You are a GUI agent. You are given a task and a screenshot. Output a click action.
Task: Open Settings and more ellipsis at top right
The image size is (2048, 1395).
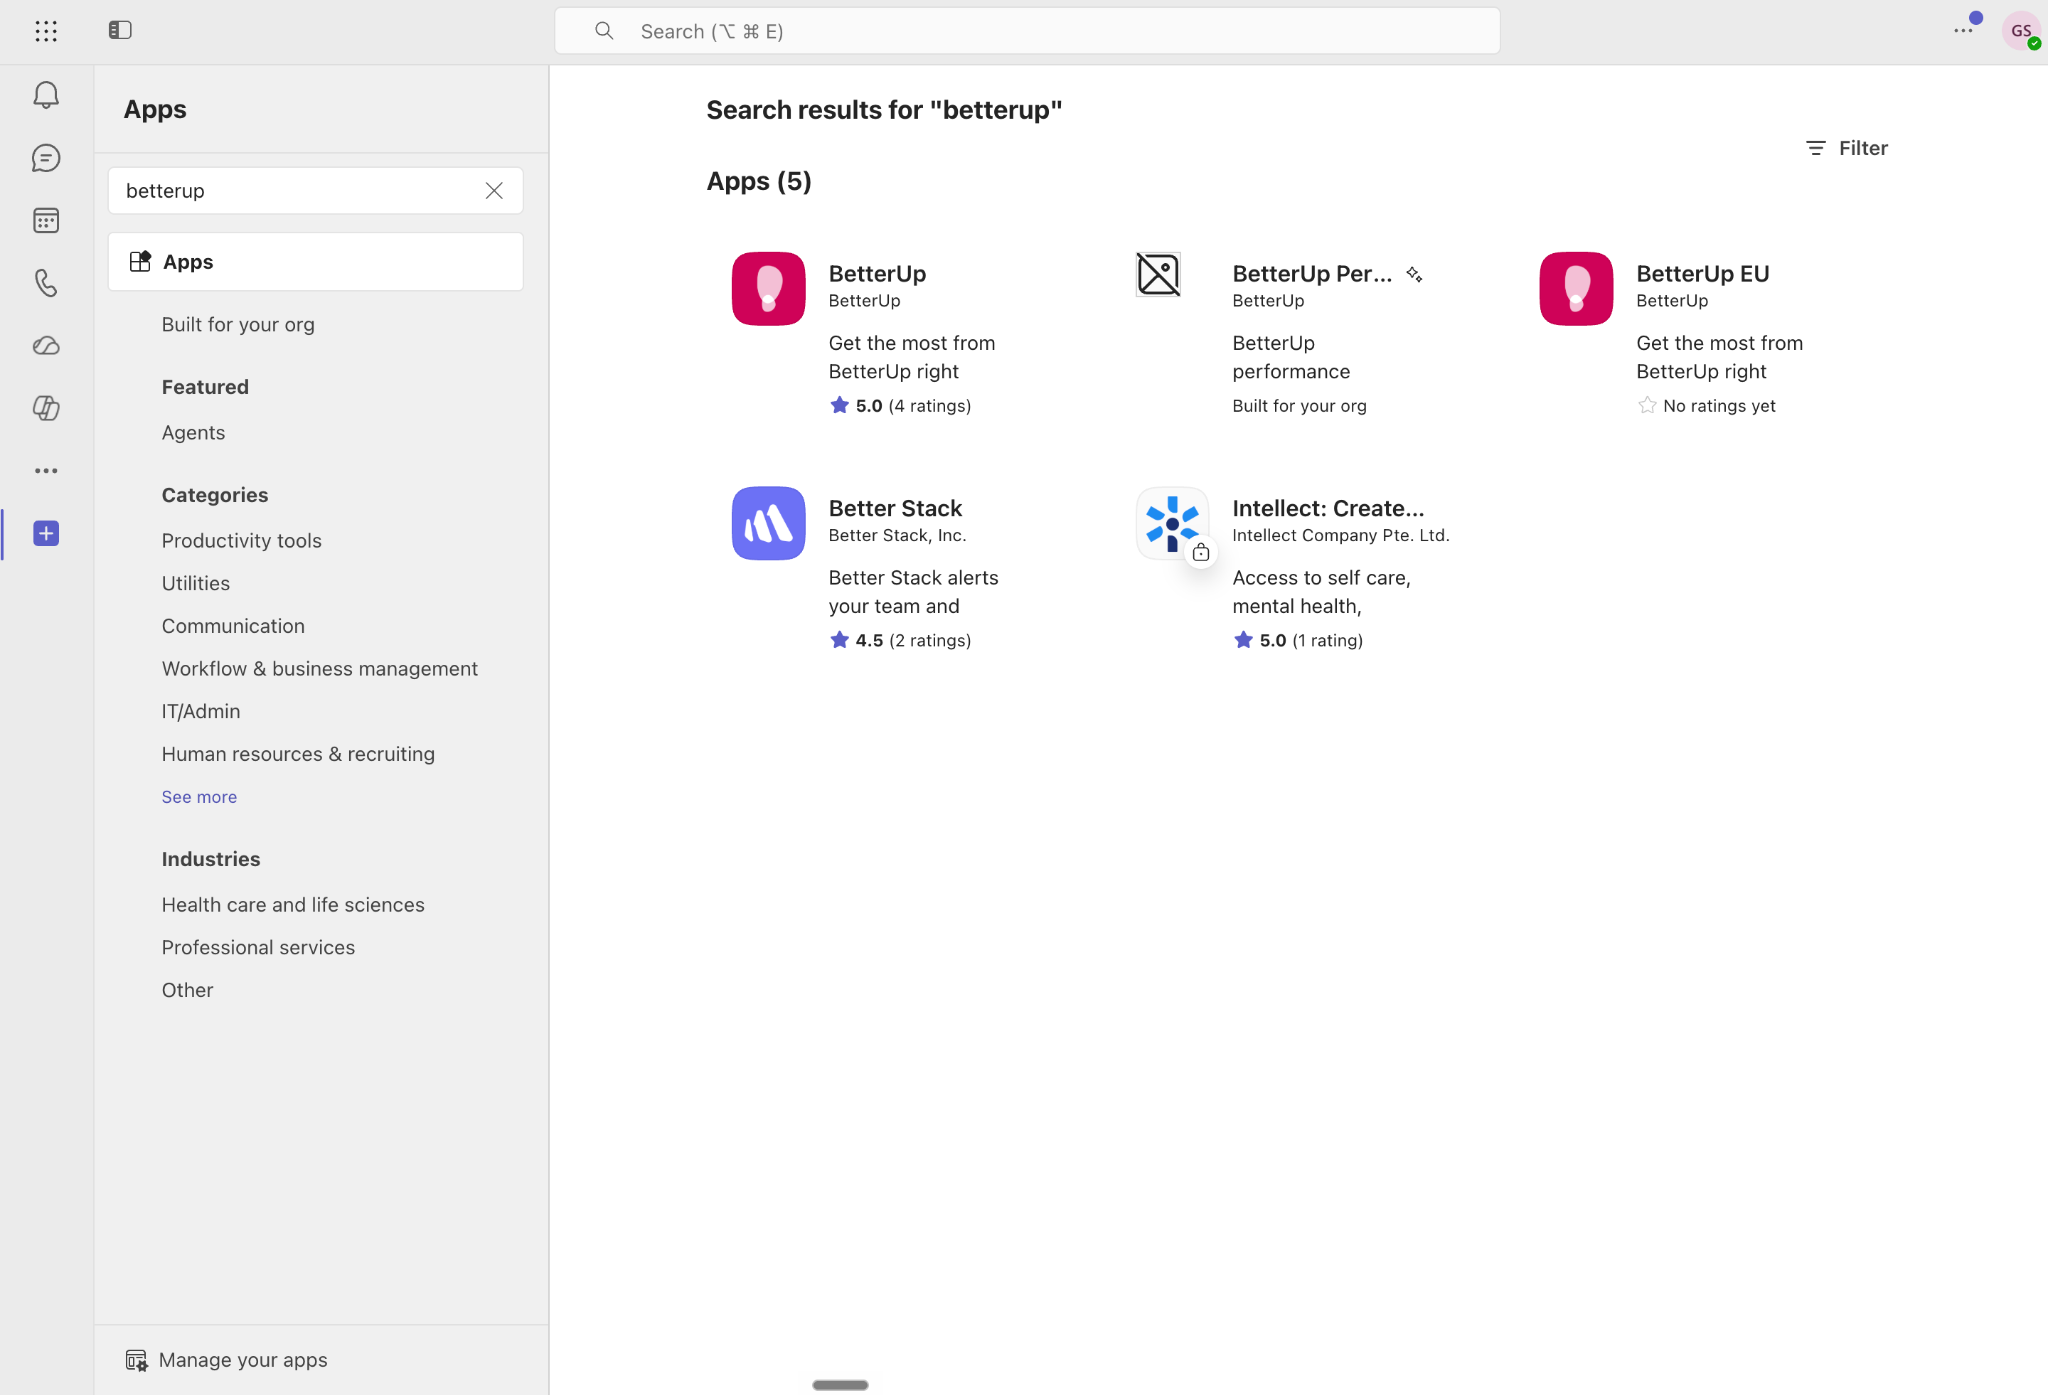(x=1964, y=30)
